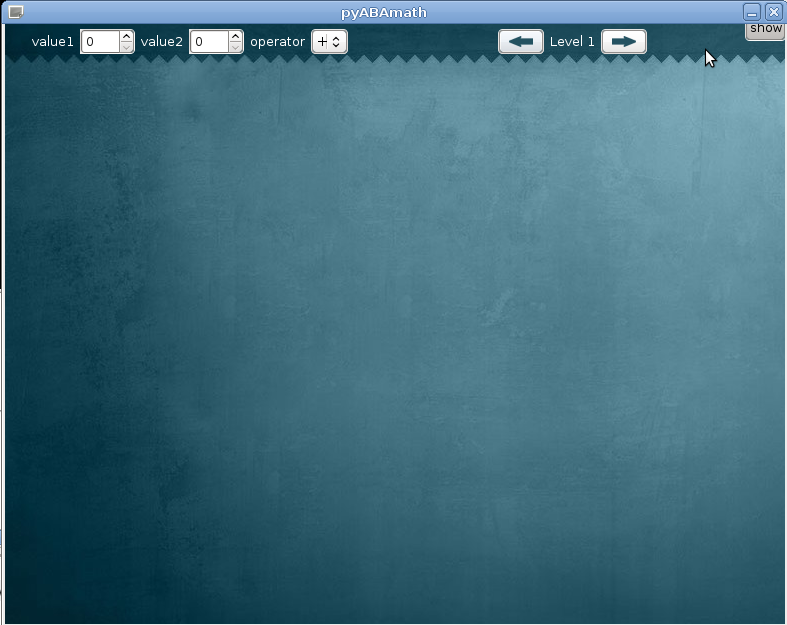Viewport: 787px width, 625px height.
Task: Increment value2 using its up arrow
Action: click(x=236, y=36)
